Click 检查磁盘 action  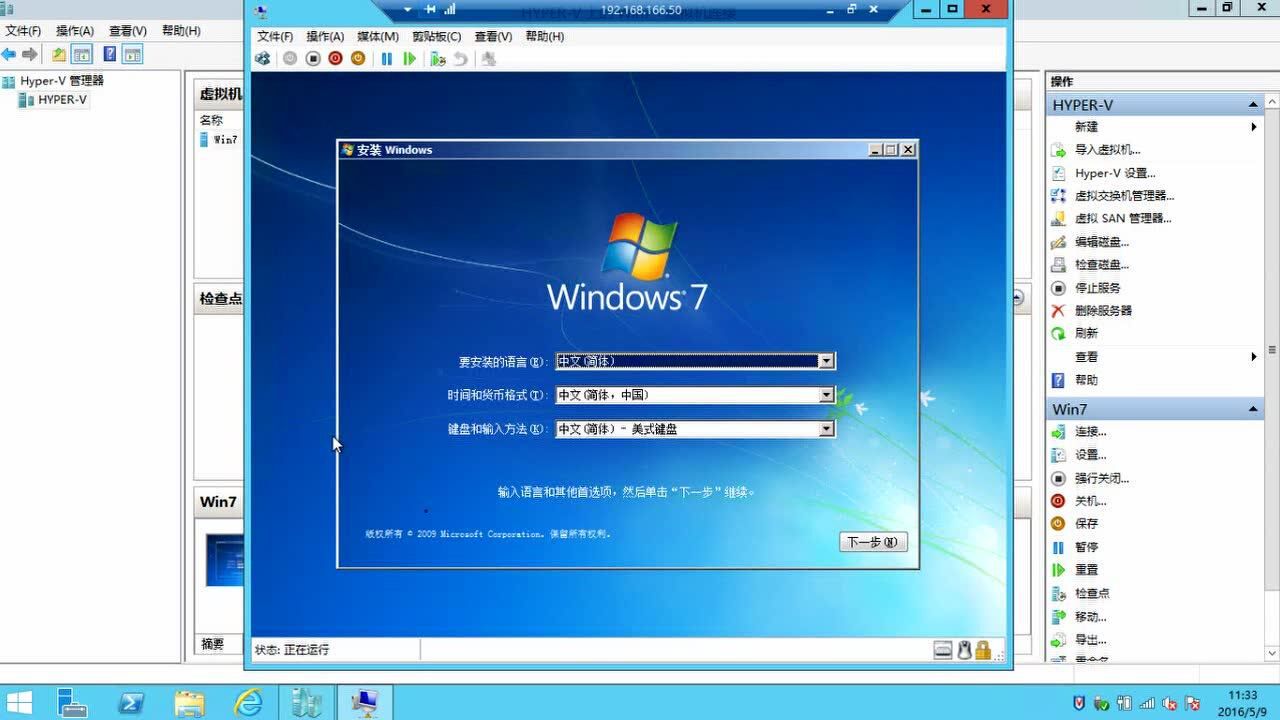(1102, 265)
